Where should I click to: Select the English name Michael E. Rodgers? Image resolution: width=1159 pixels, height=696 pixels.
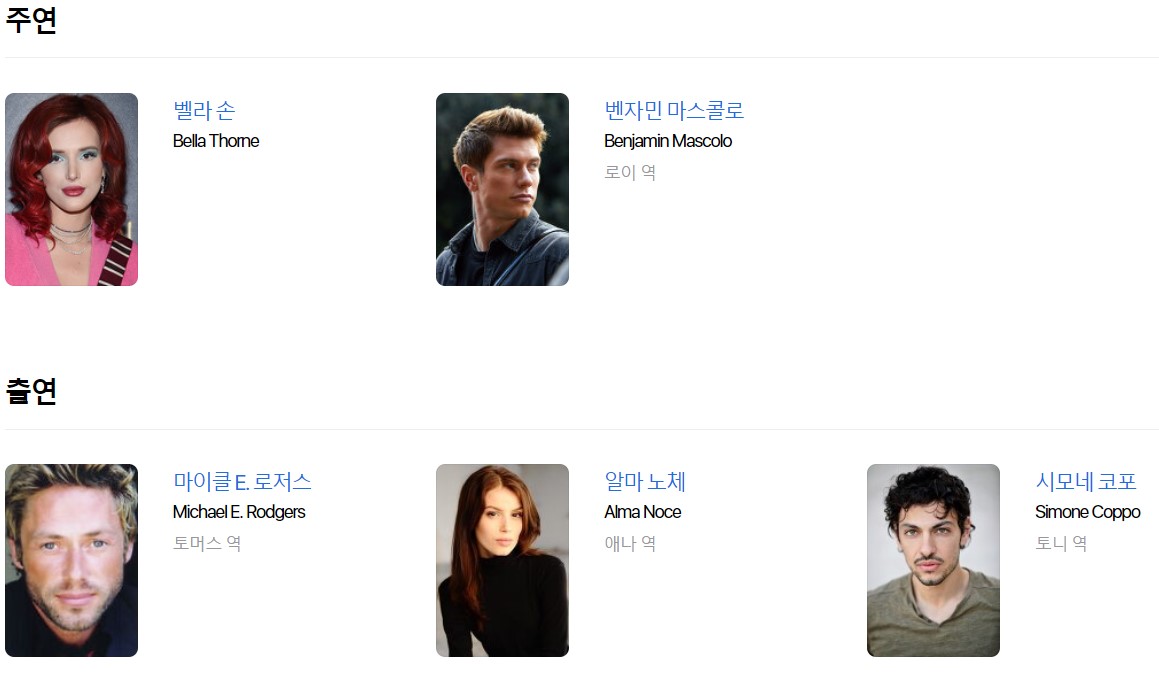click(239, 512)
